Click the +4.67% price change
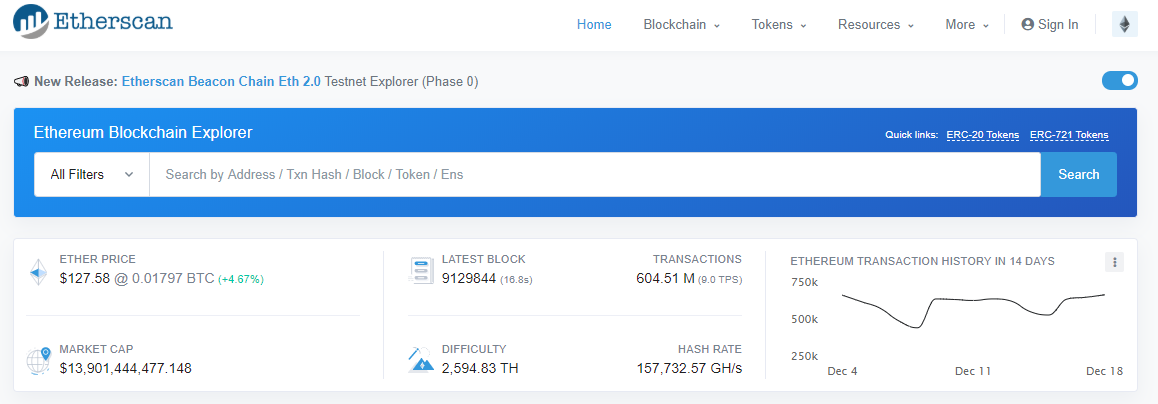Viewport: 1158px width, 404px height. click(x=241, y=279)
